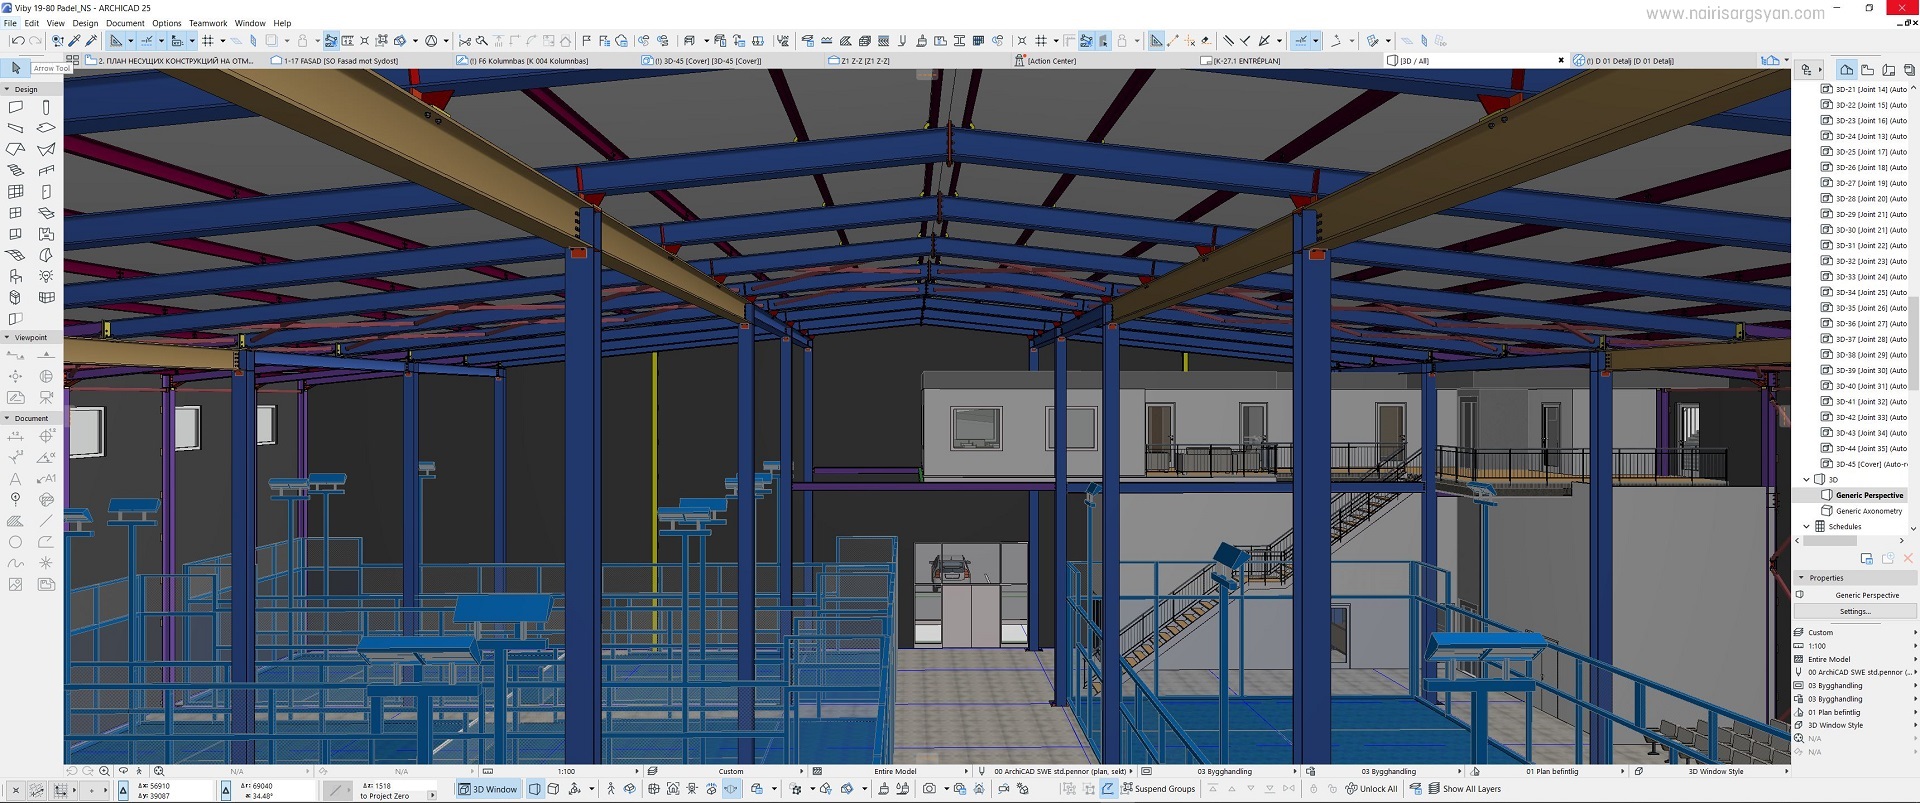The width and height of the screenshot is (1920, 803).
Task: Click Show All Layers
Action: (1464, 789)
